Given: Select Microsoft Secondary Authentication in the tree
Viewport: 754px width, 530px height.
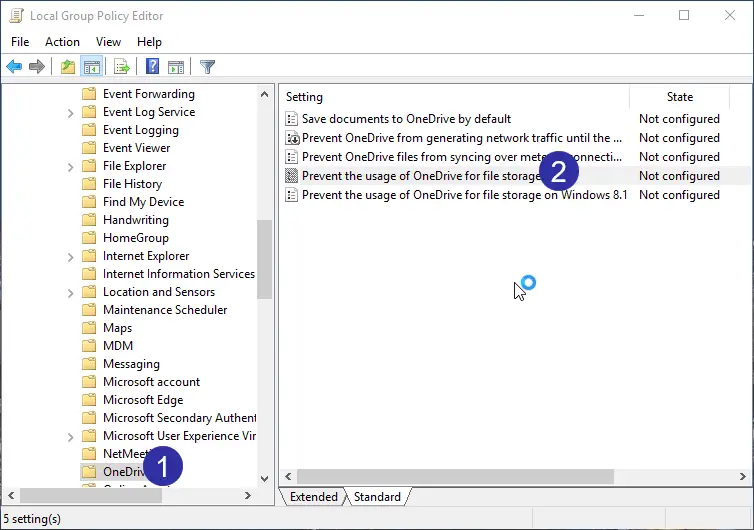Looking at the screenshot, I should tap(179, 418).
